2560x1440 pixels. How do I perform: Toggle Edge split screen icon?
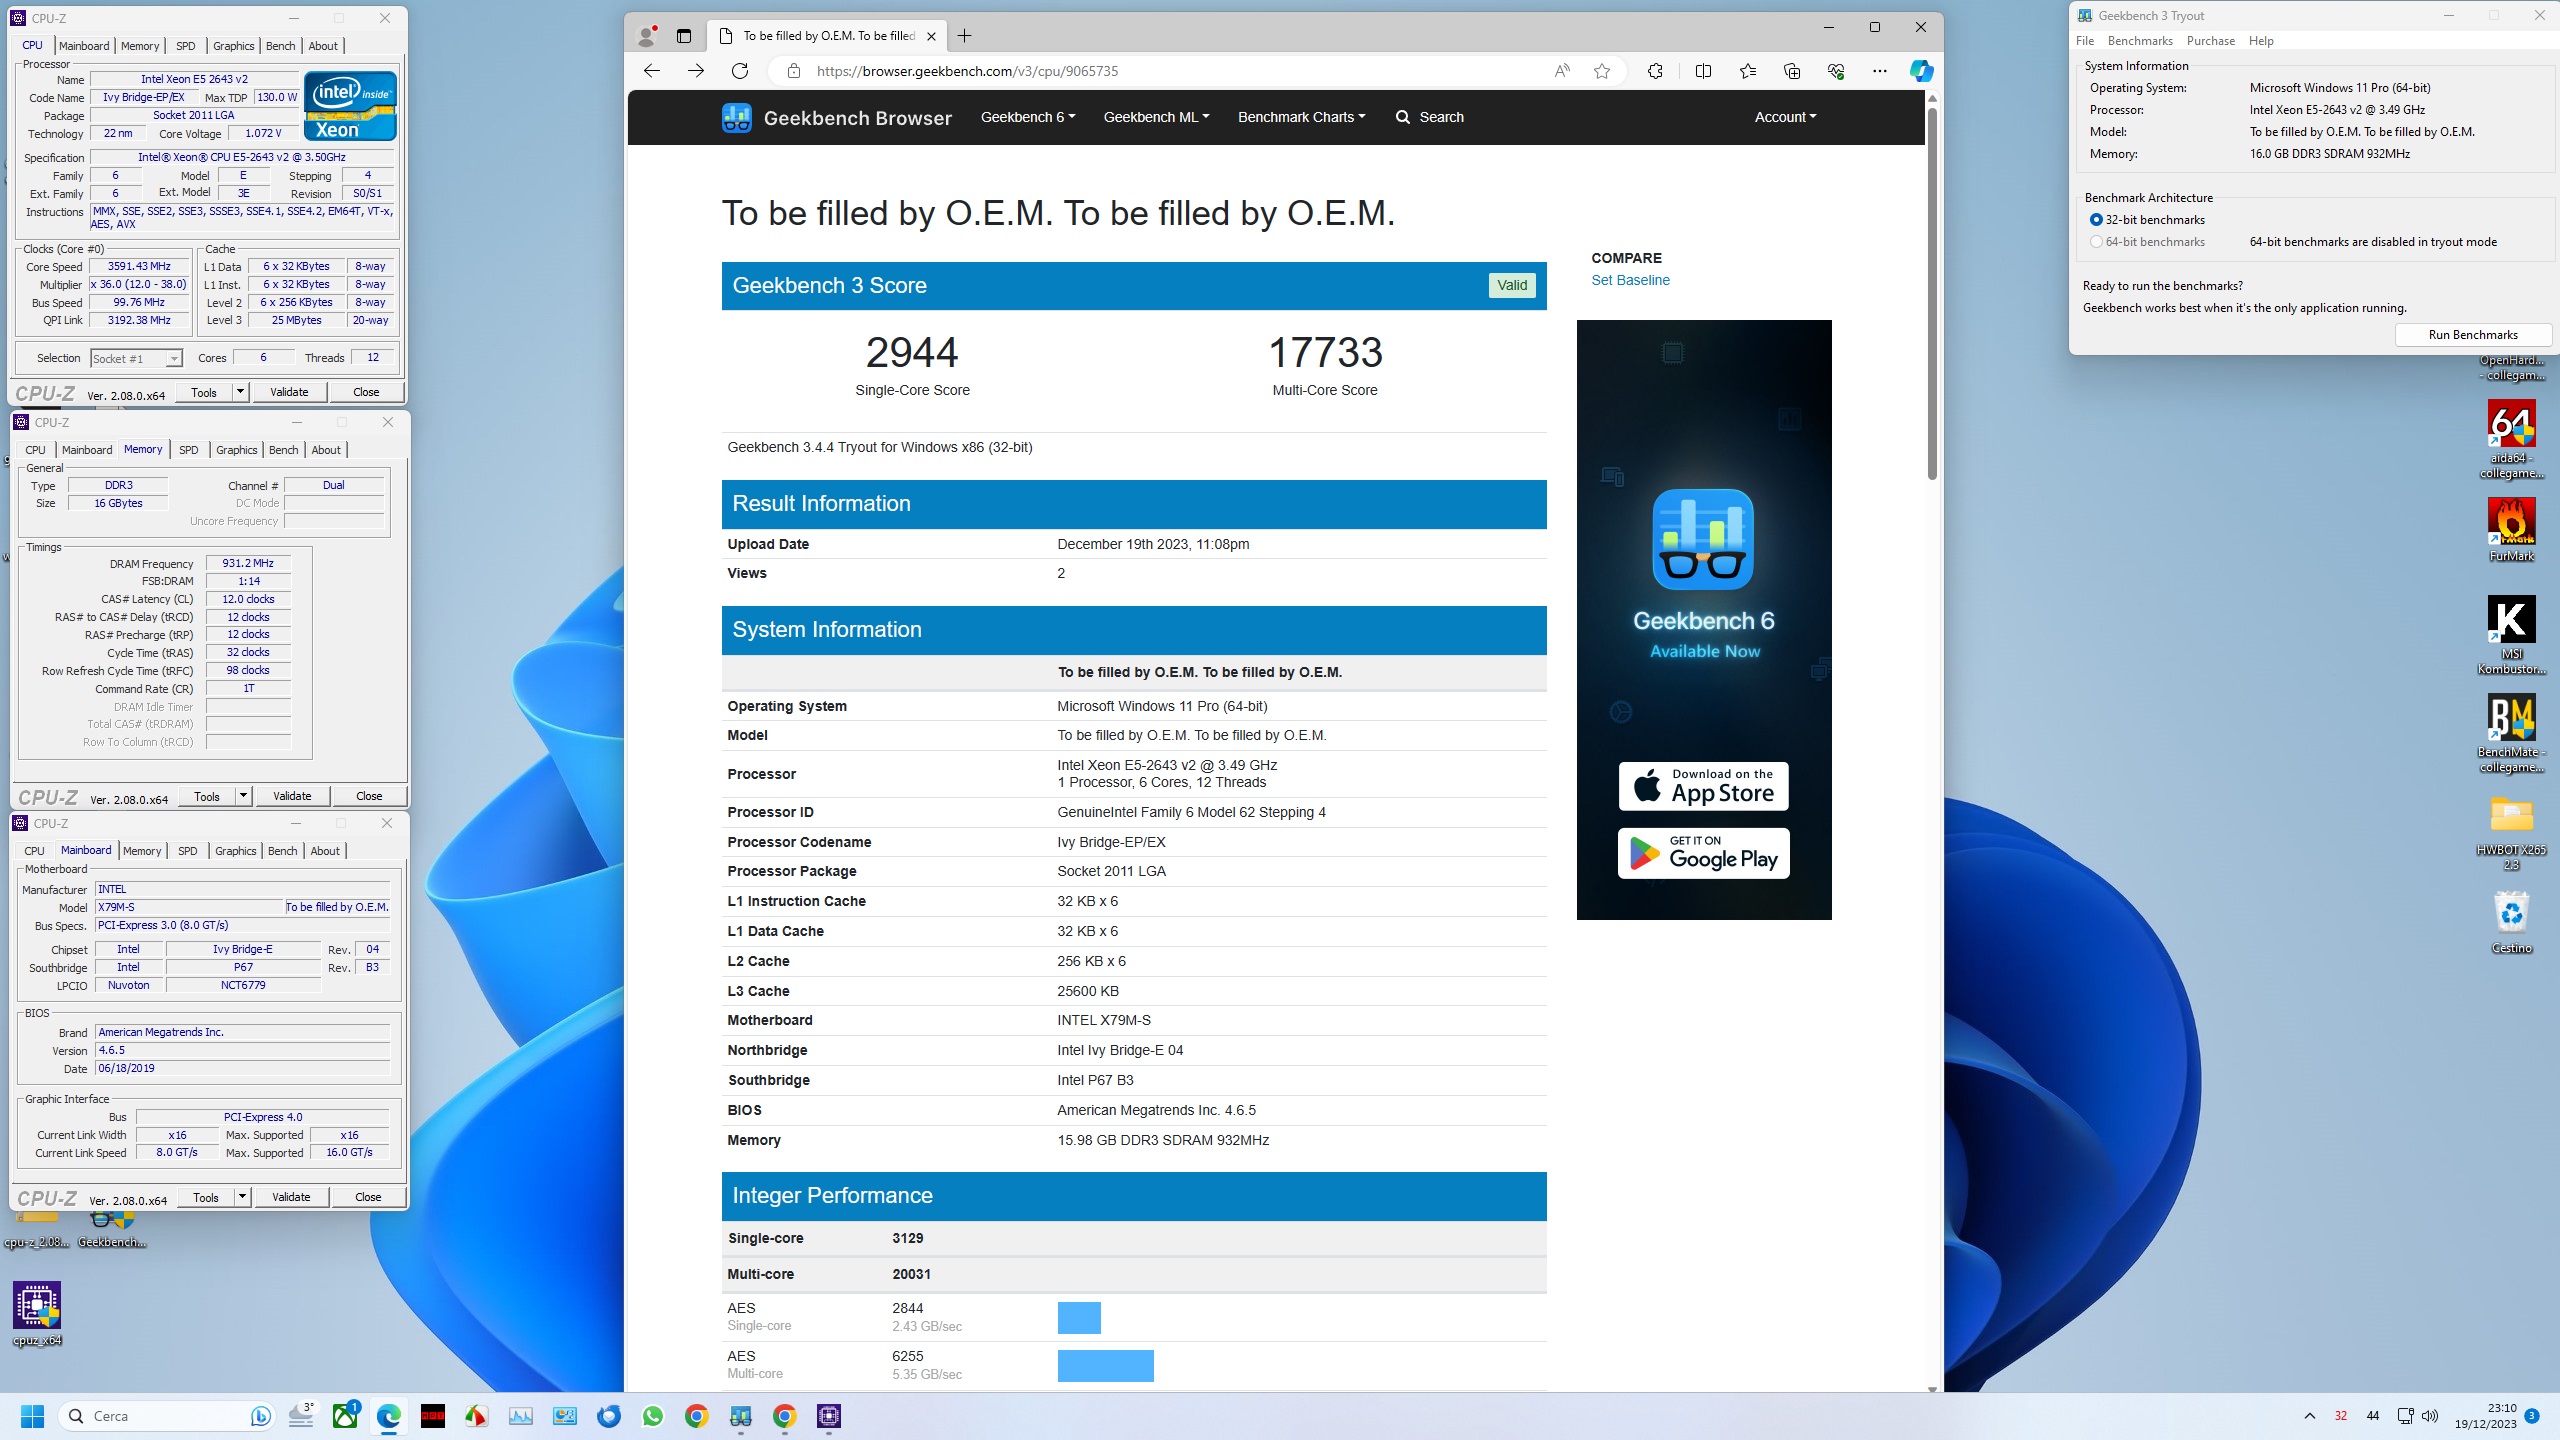pos(1703,71)
